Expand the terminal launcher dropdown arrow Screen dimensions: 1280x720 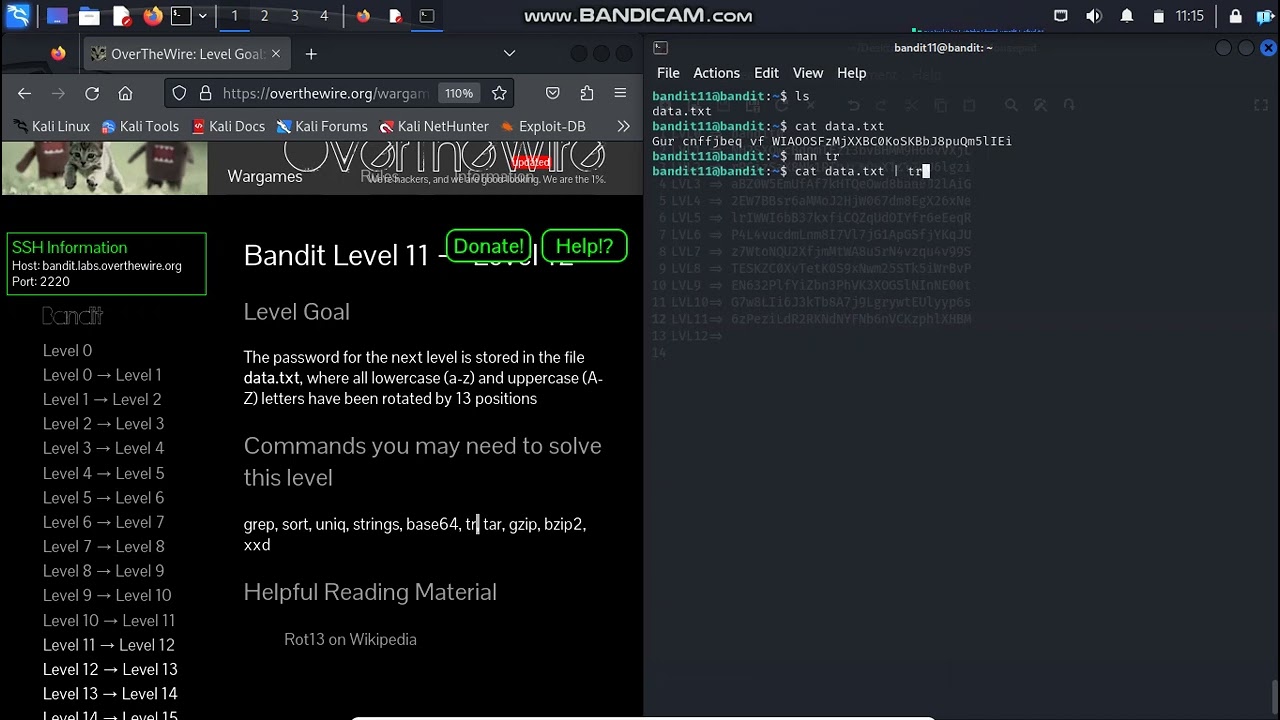click(x=203, y=16)
